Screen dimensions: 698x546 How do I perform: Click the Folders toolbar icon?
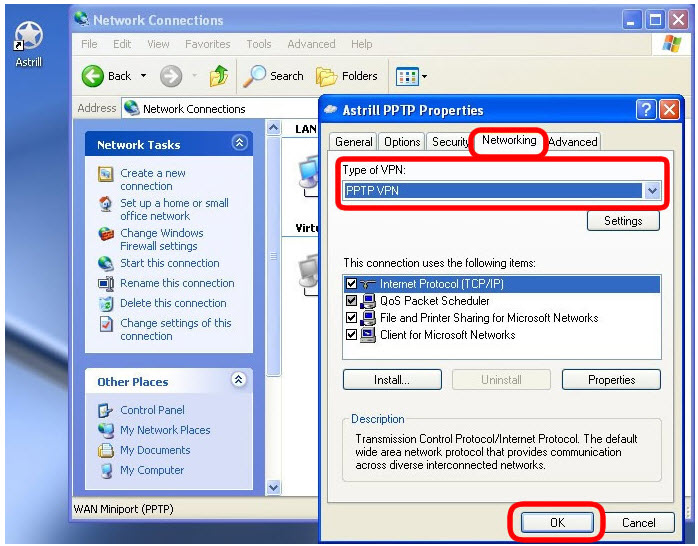click(326, 77)
